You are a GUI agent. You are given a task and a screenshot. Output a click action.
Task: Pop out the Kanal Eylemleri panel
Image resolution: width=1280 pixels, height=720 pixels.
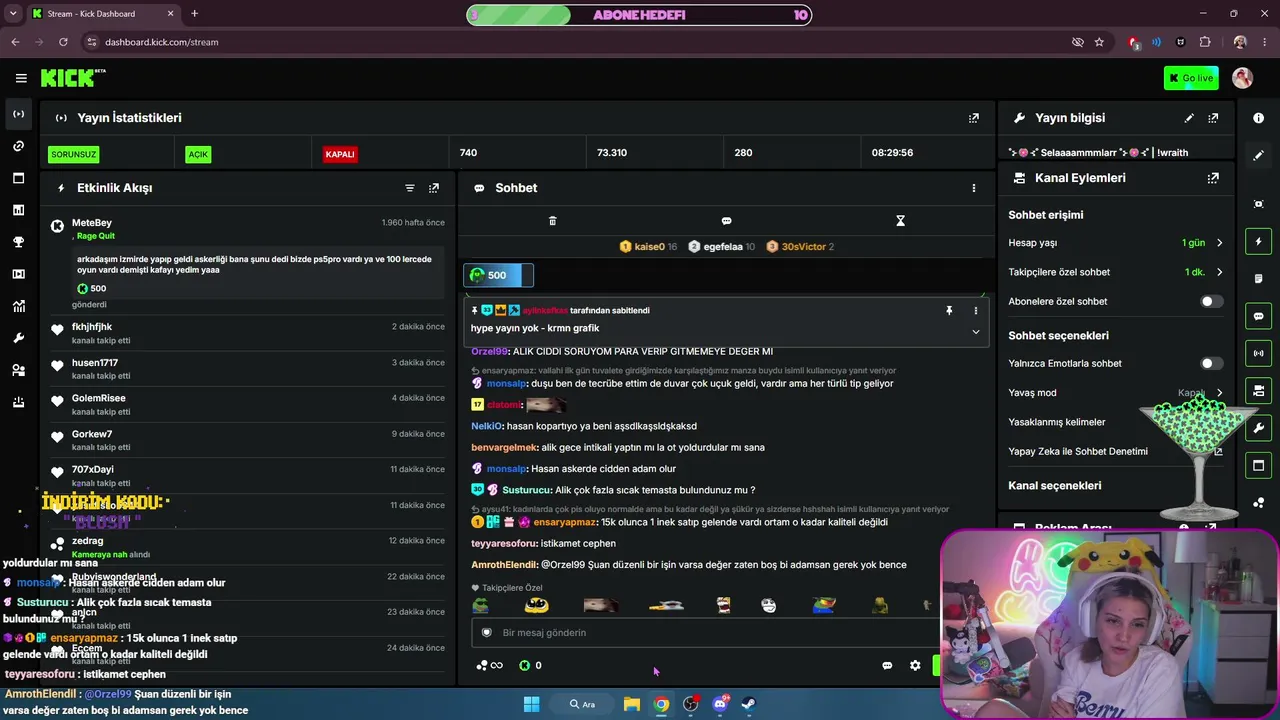point(1213,178)
